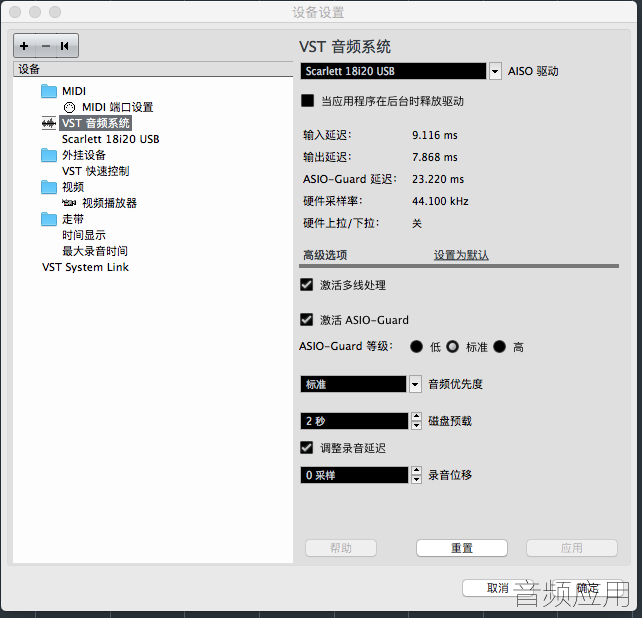This screenshot has height=618, width=642.
Task: Click the 标准 audio priority field
Action: click(x=353, y=384)
